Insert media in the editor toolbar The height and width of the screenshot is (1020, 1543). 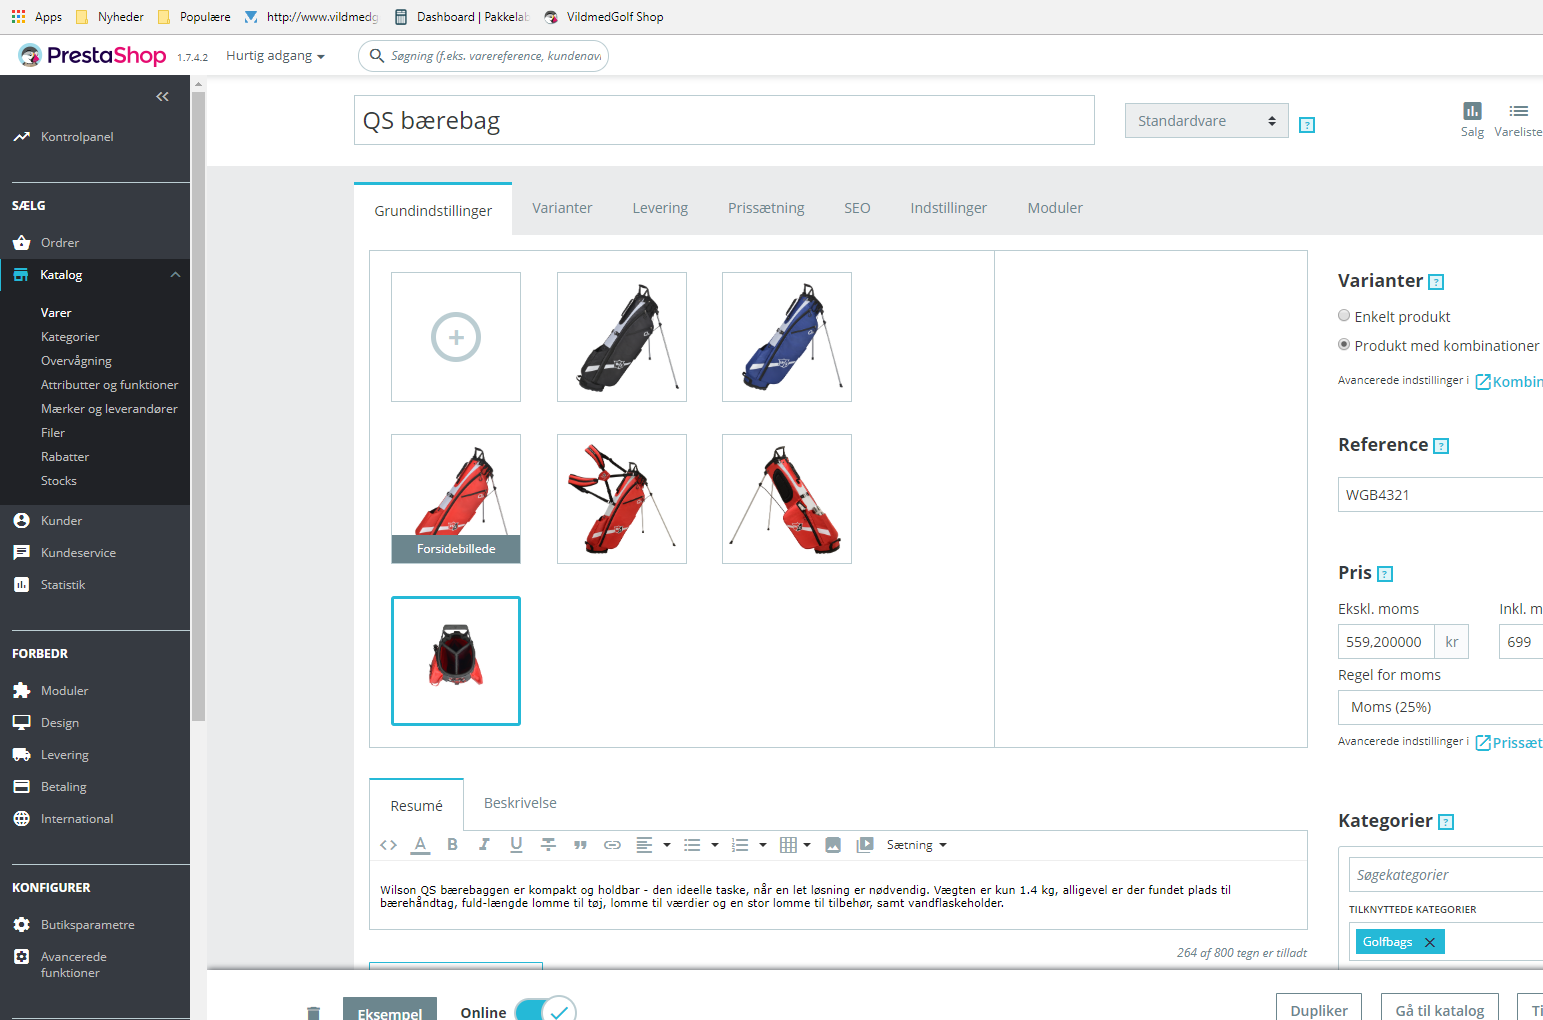point(865,845)
